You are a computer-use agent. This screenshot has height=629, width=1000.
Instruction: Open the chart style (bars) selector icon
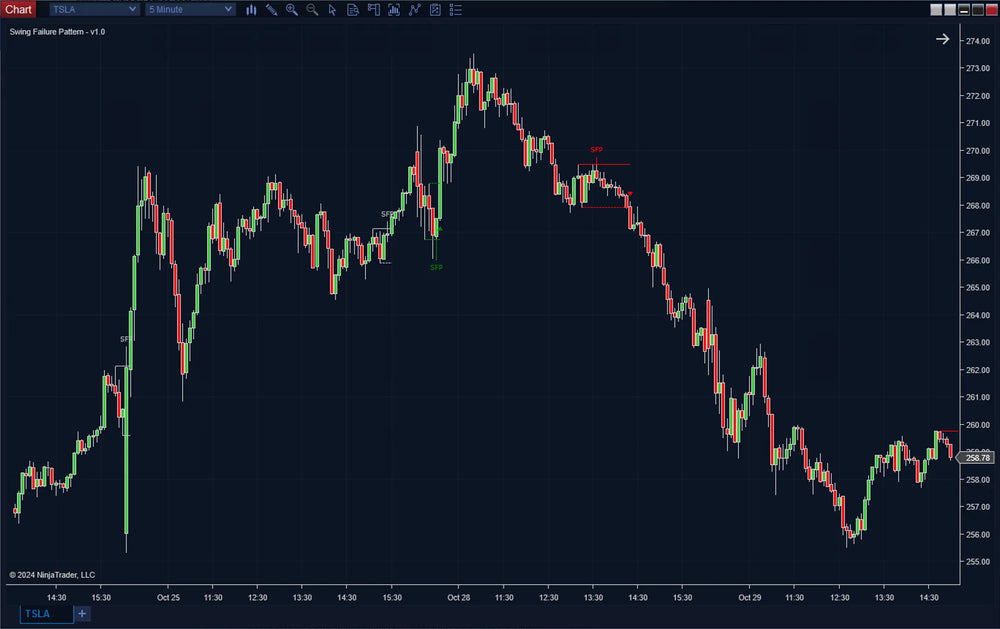coord(251,9)
